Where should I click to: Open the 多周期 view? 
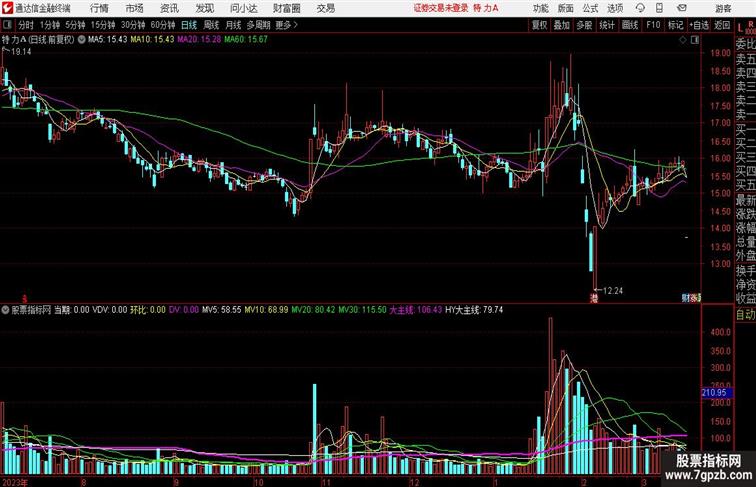[x=259, y=25]
